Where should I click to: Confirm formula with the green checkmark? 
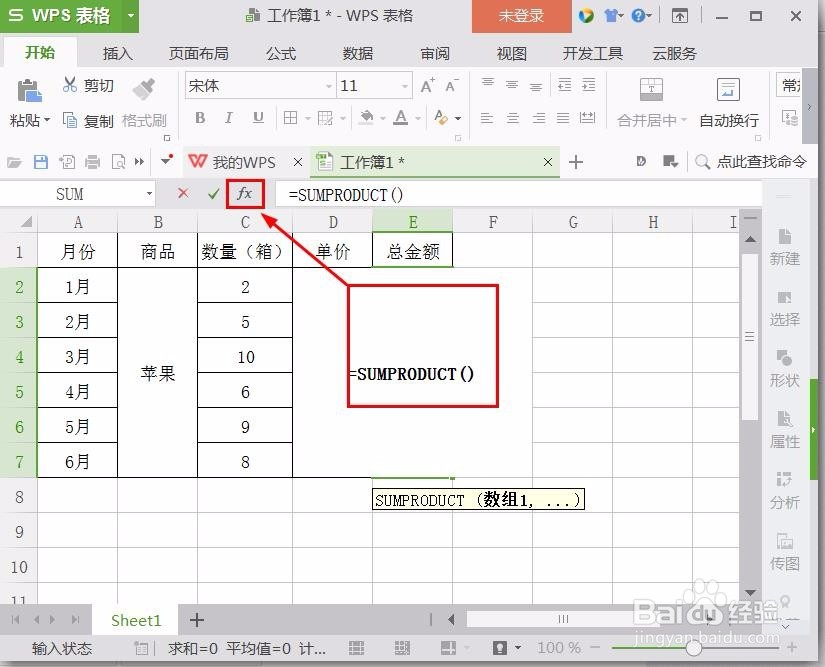[x=213, y=193]
